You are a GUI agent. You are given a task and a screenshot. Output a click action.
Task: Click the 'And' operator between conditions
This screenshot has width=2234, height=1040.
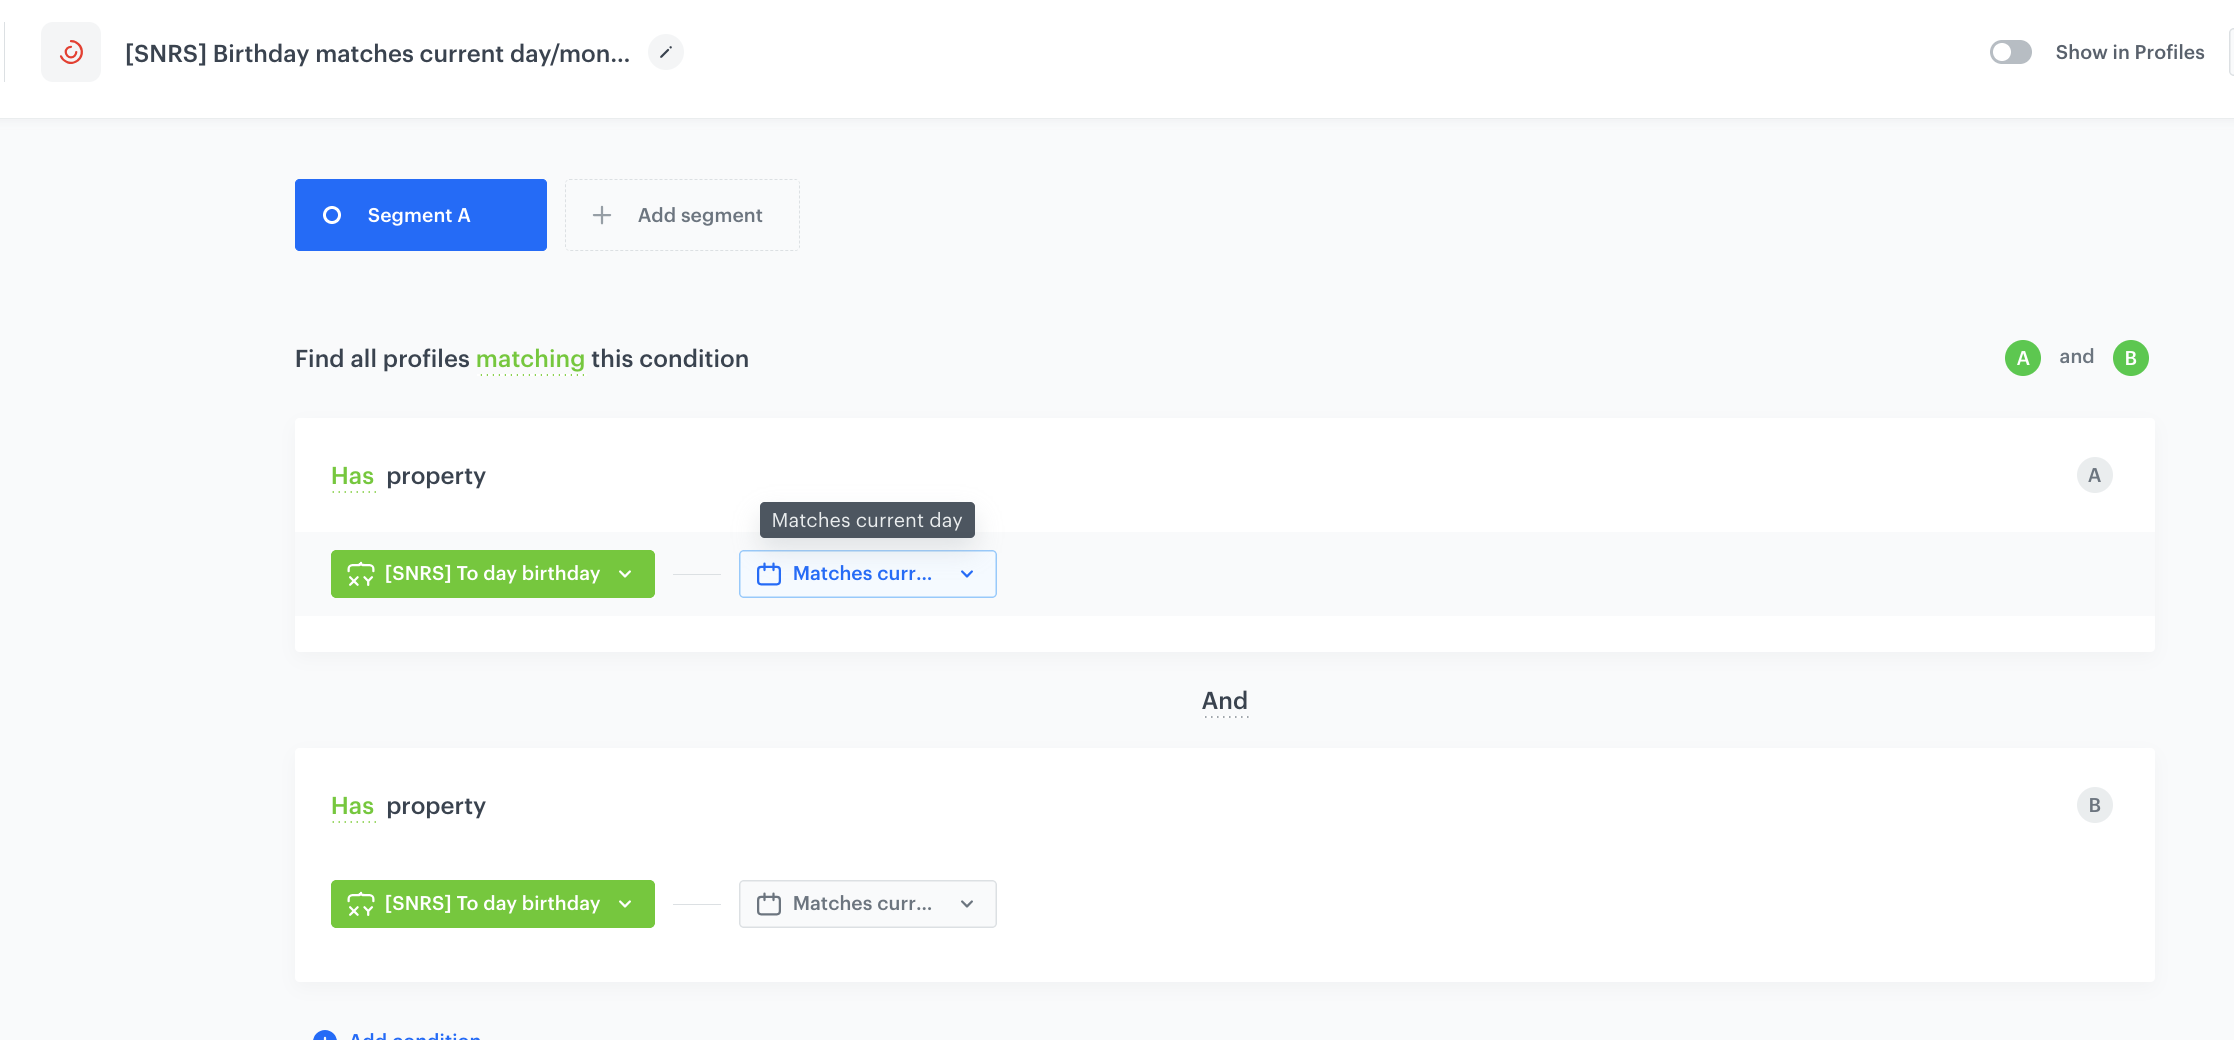pos(1224,701)
